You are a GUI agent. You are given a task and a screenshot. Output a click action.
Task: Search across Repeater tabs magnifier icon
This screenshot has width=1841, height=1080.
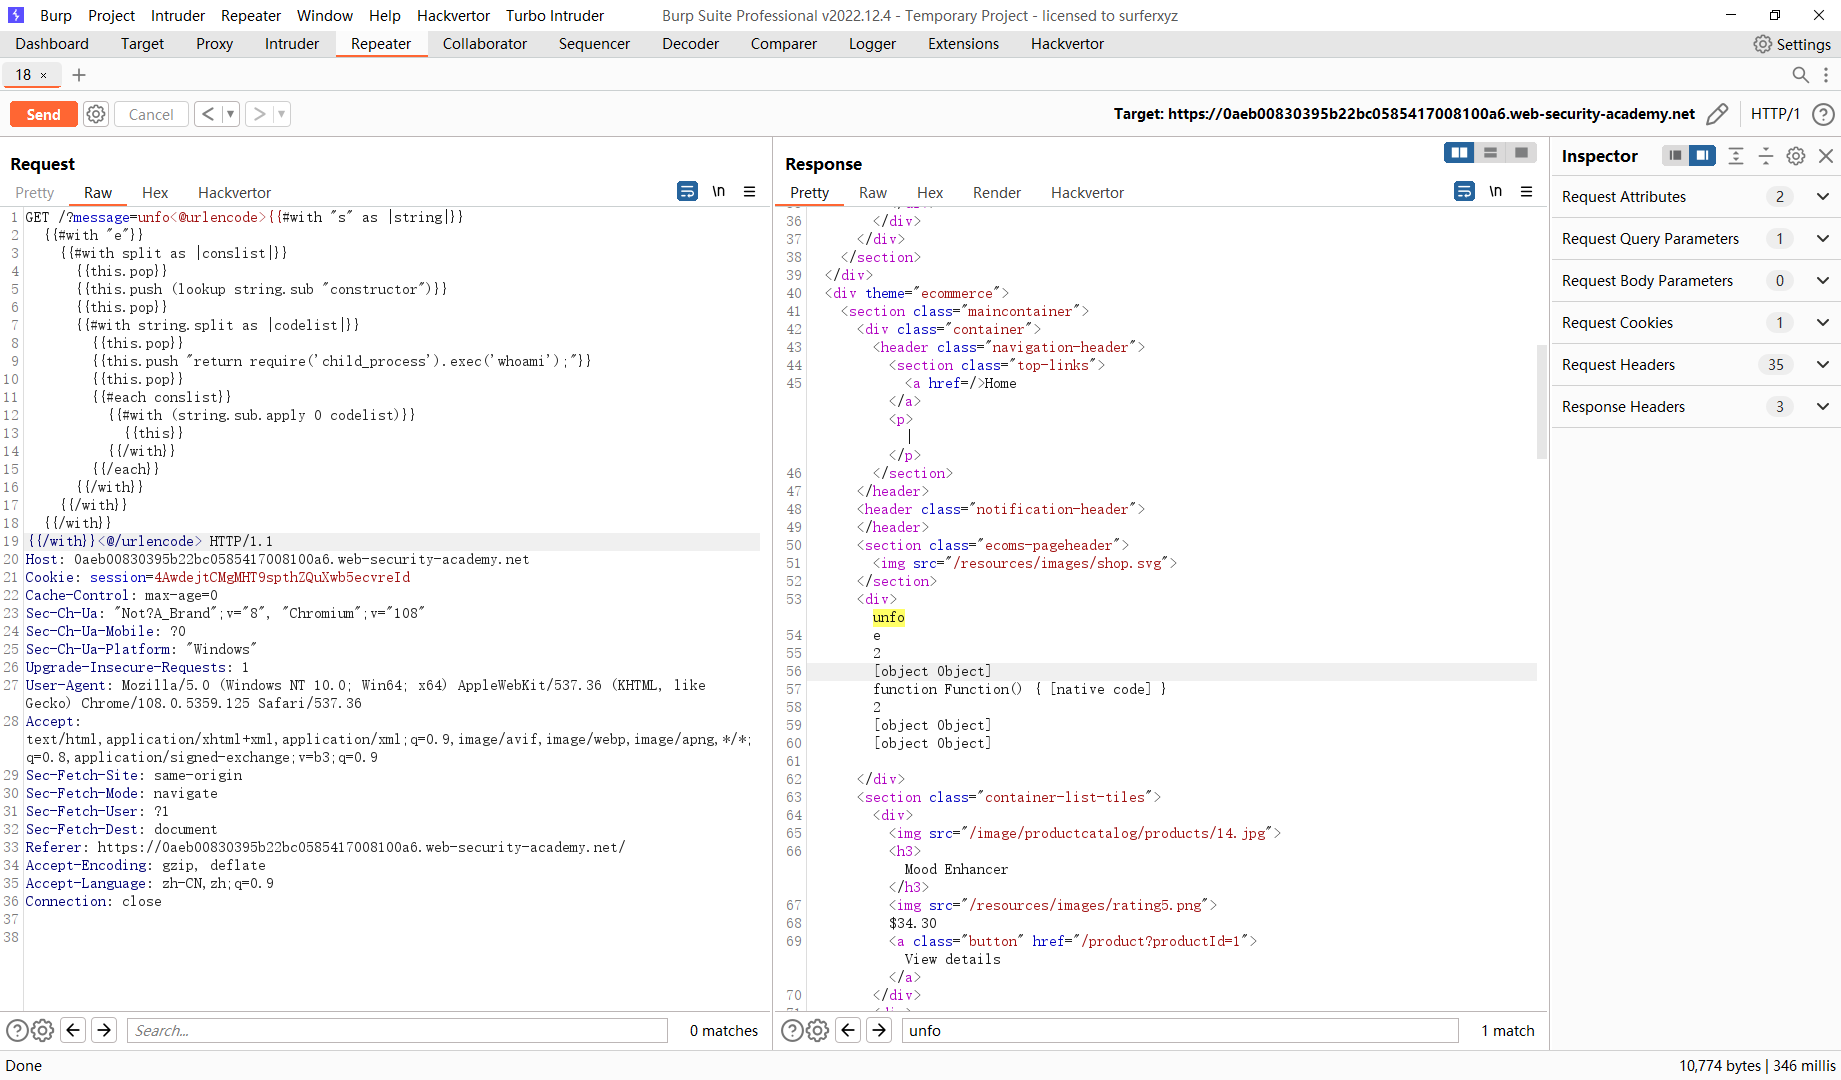pos(1800,75)
